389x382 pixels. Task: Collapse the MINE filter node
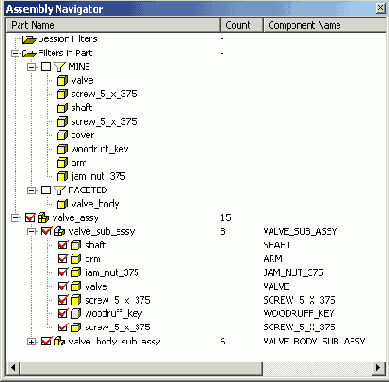tap(32, 67)
